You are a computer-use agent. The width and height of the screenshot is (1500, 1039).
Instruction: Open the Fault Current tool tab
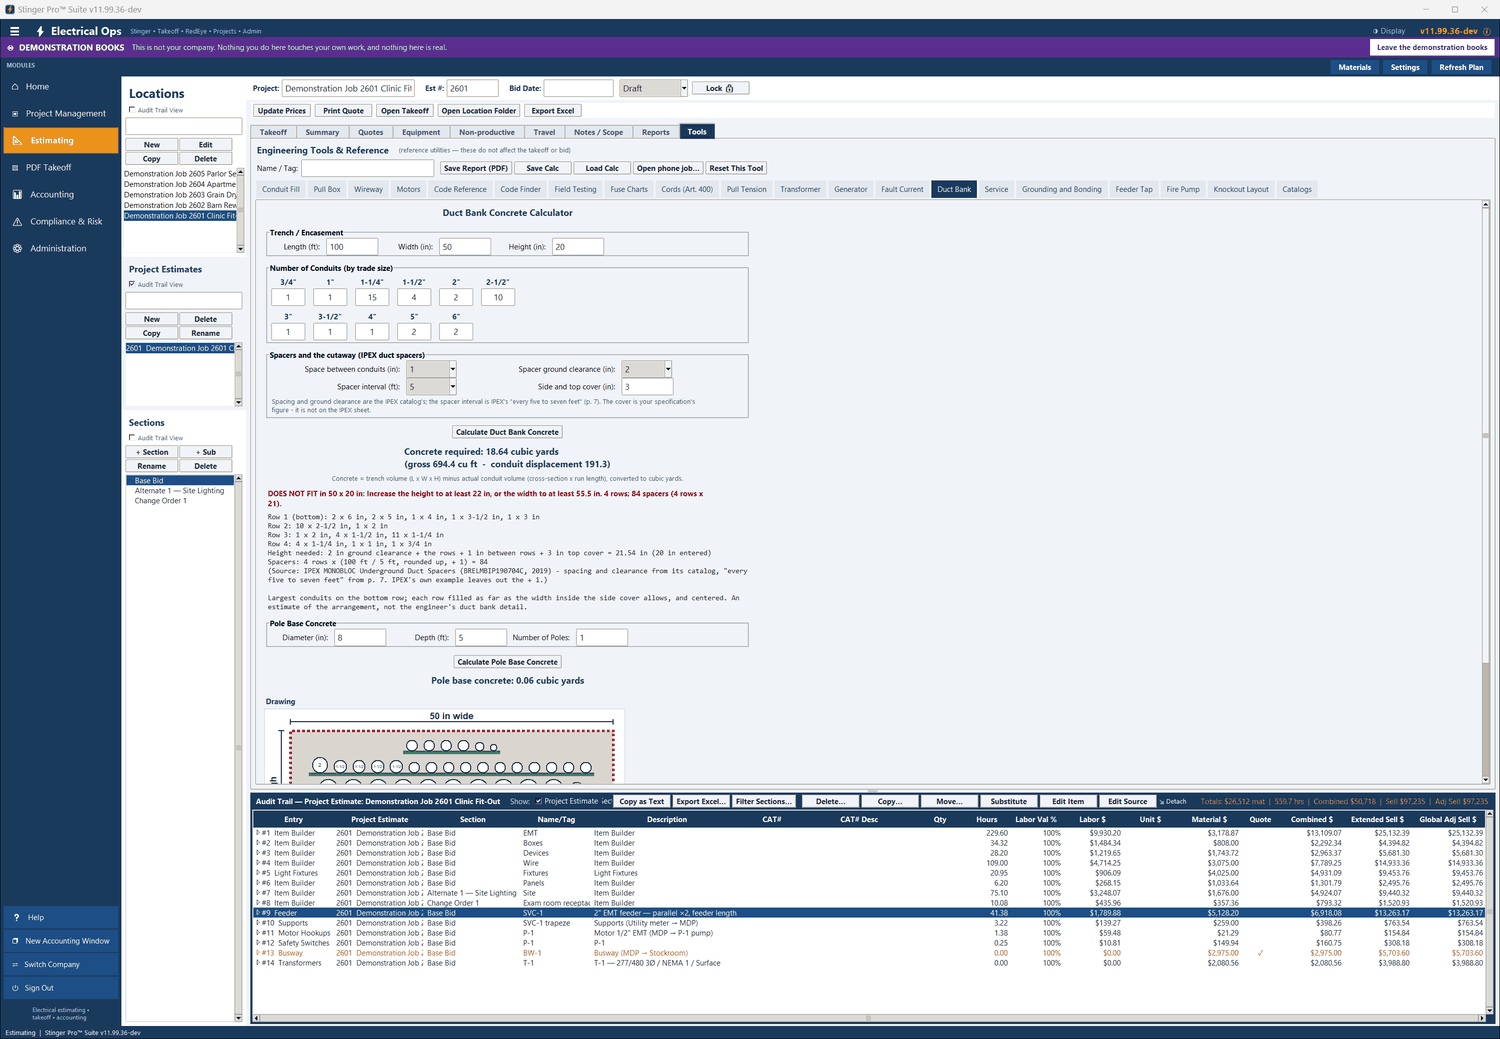pos(902,189)
